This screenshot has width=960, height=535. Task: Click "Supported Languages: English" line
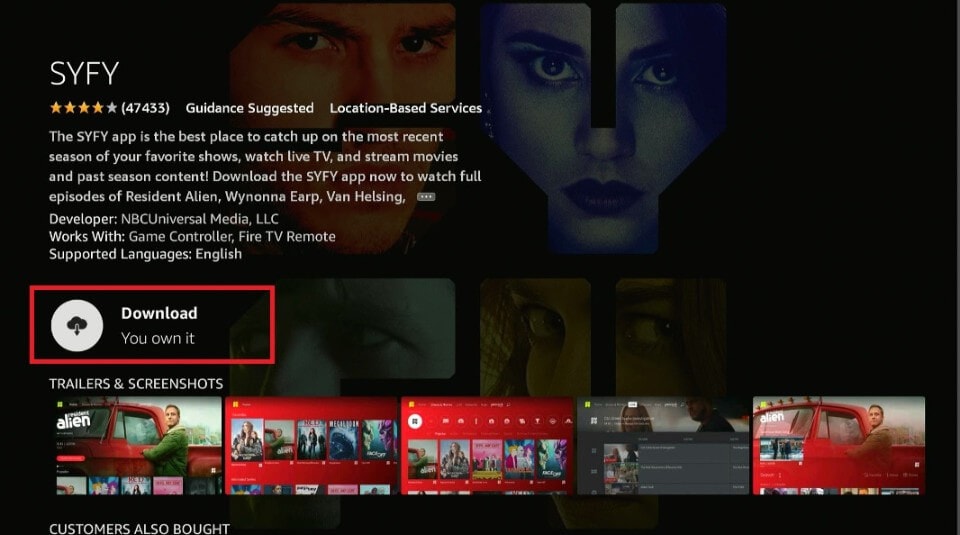(x=145, y=254)
